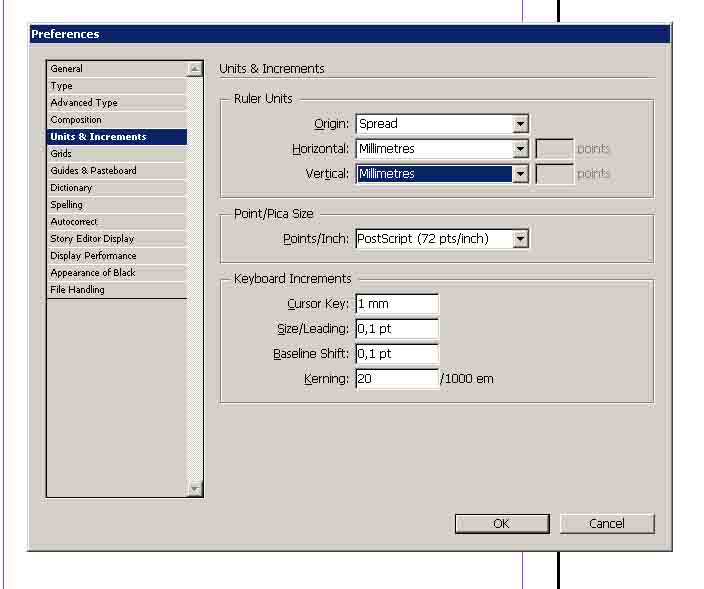Image resolution: width=704 pixels, height=589 pixels.
Task: Click category list scroll-down arrow
Action: [x=195, y=488]
